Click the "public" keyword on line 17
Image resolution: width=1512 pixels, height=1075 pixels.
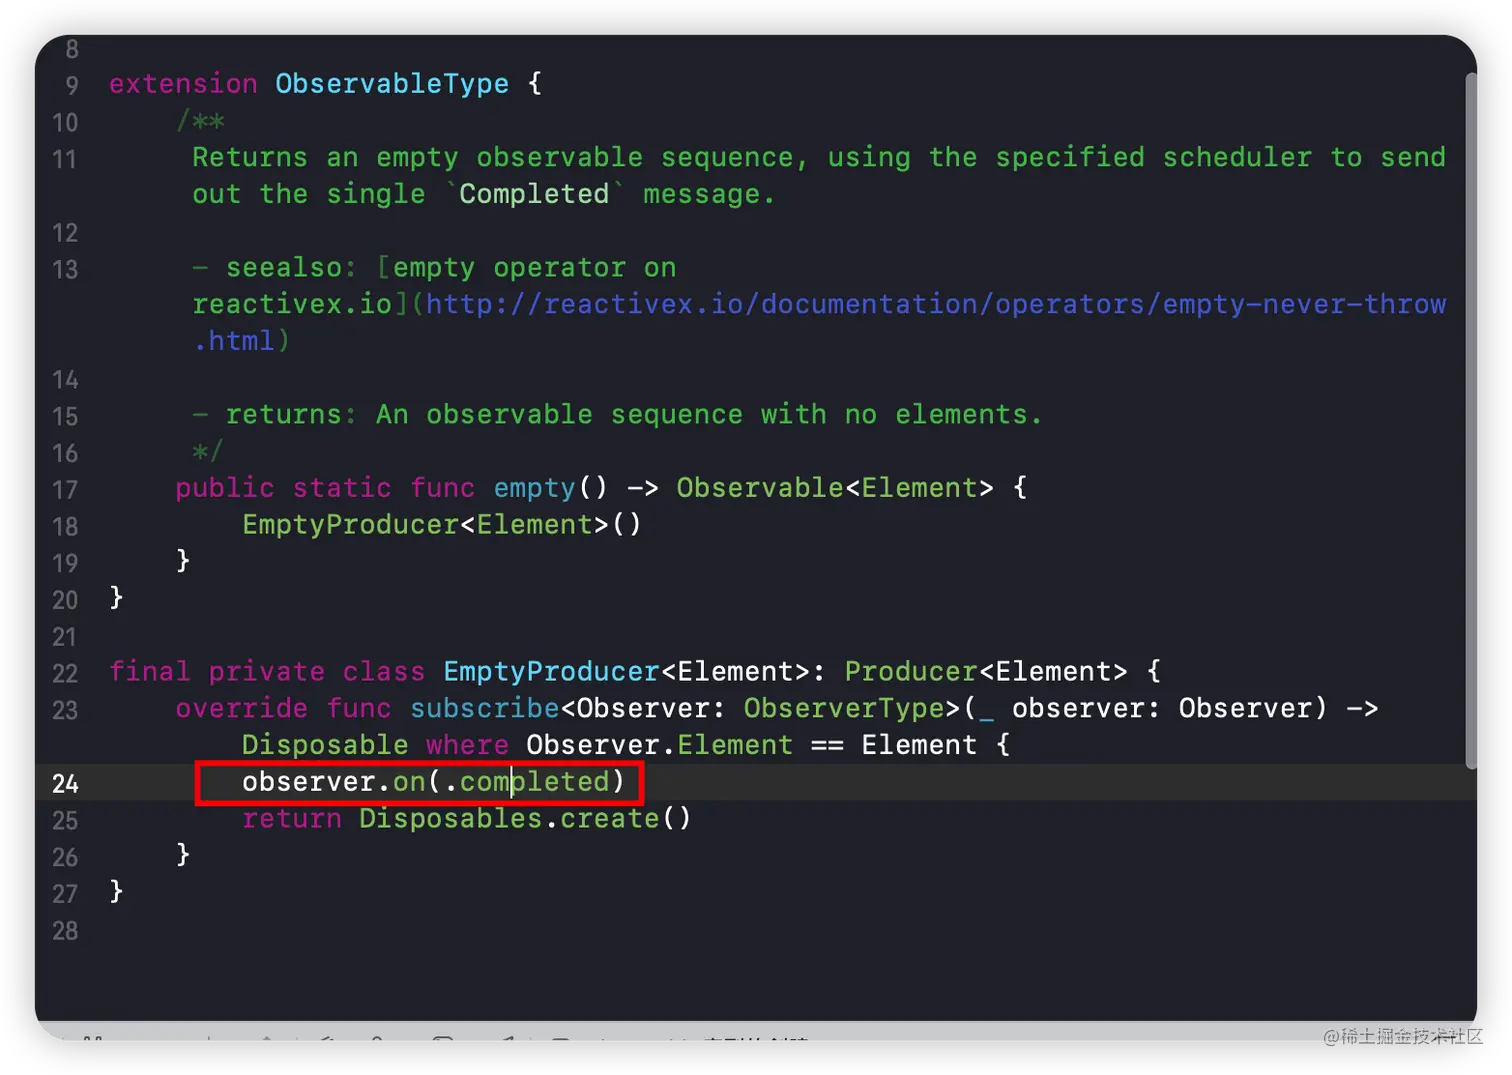225,488
